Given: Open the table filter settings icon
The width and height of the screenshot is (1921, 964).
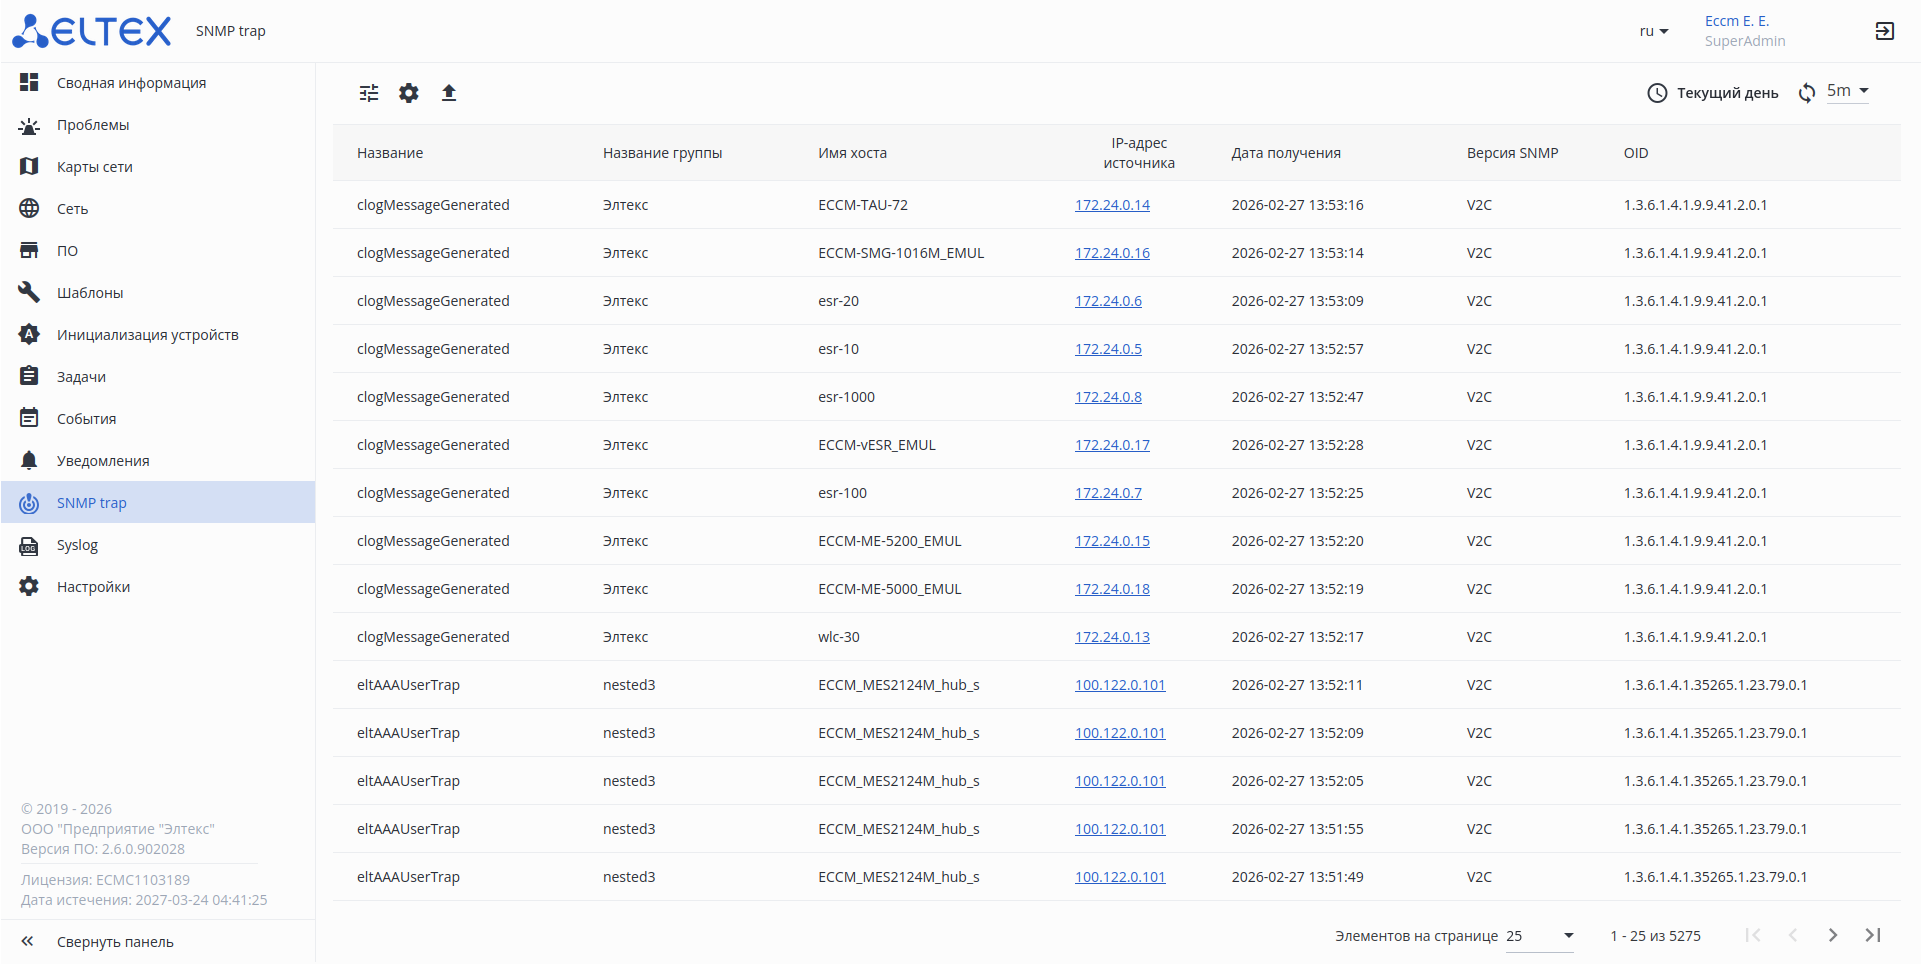Looking at the screenshot, I should point(369,93).
